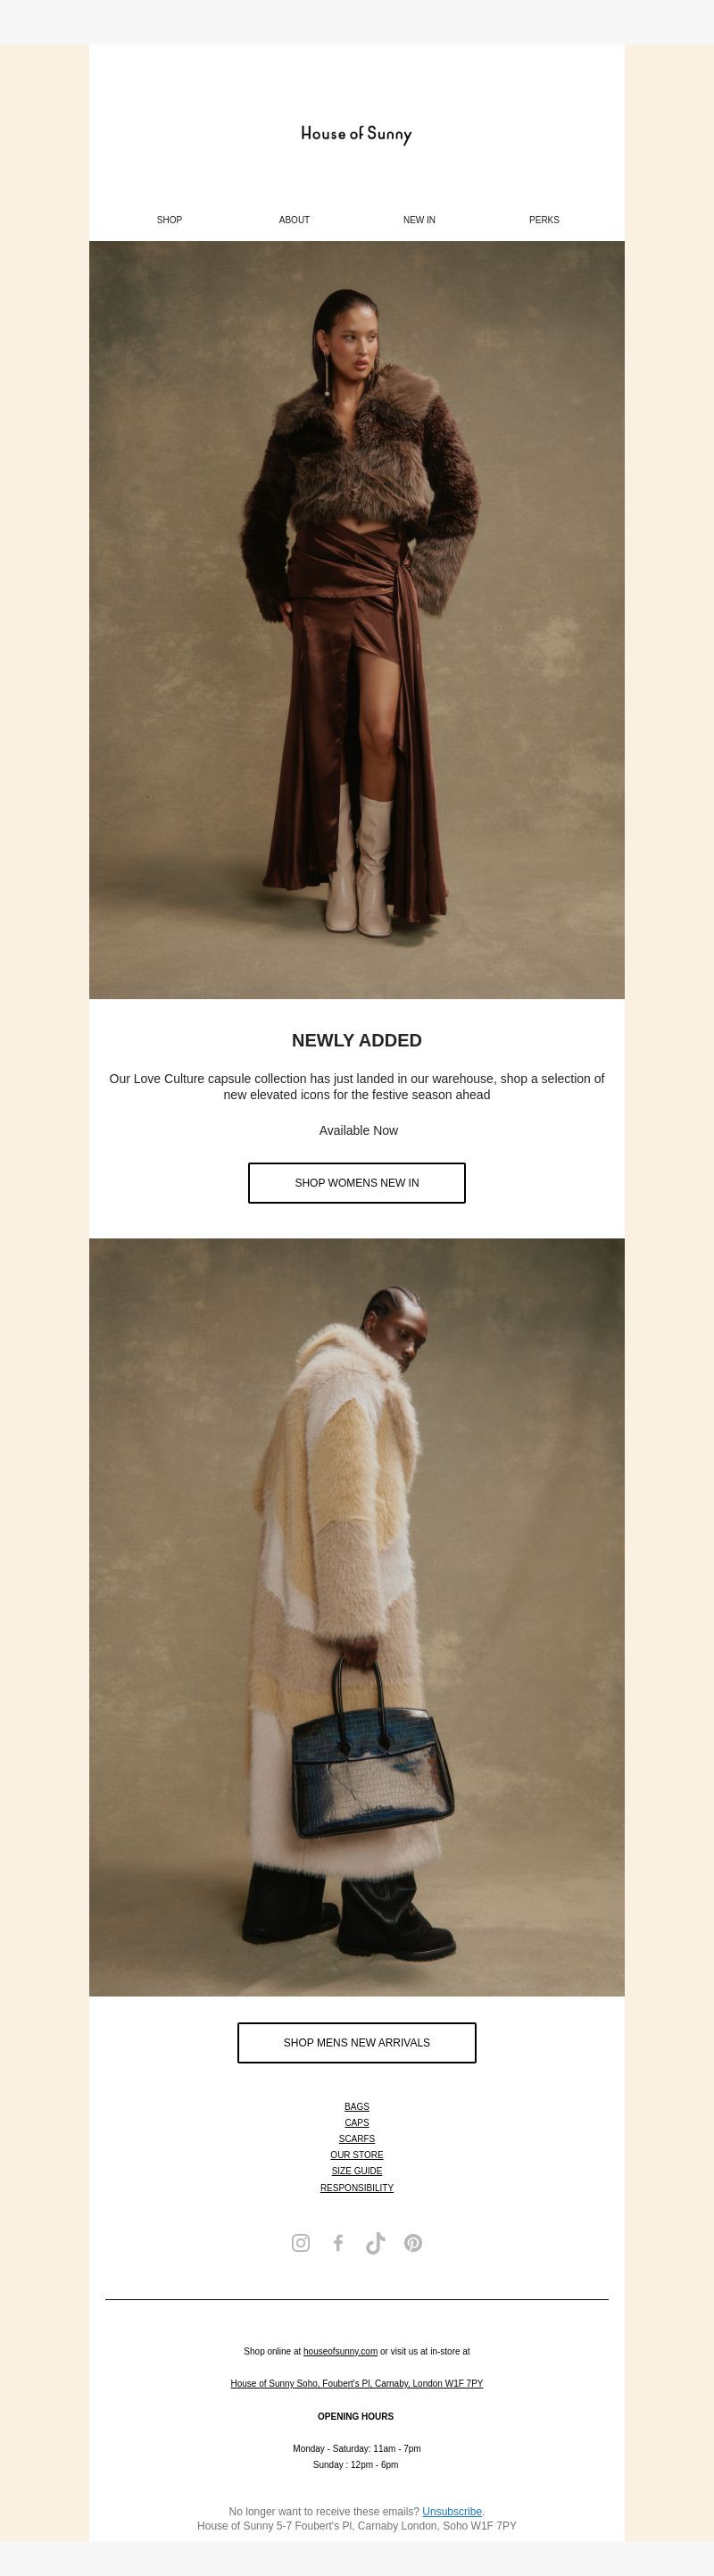
Task: Visit the OUR STORE link
Action: [357, 2154]
